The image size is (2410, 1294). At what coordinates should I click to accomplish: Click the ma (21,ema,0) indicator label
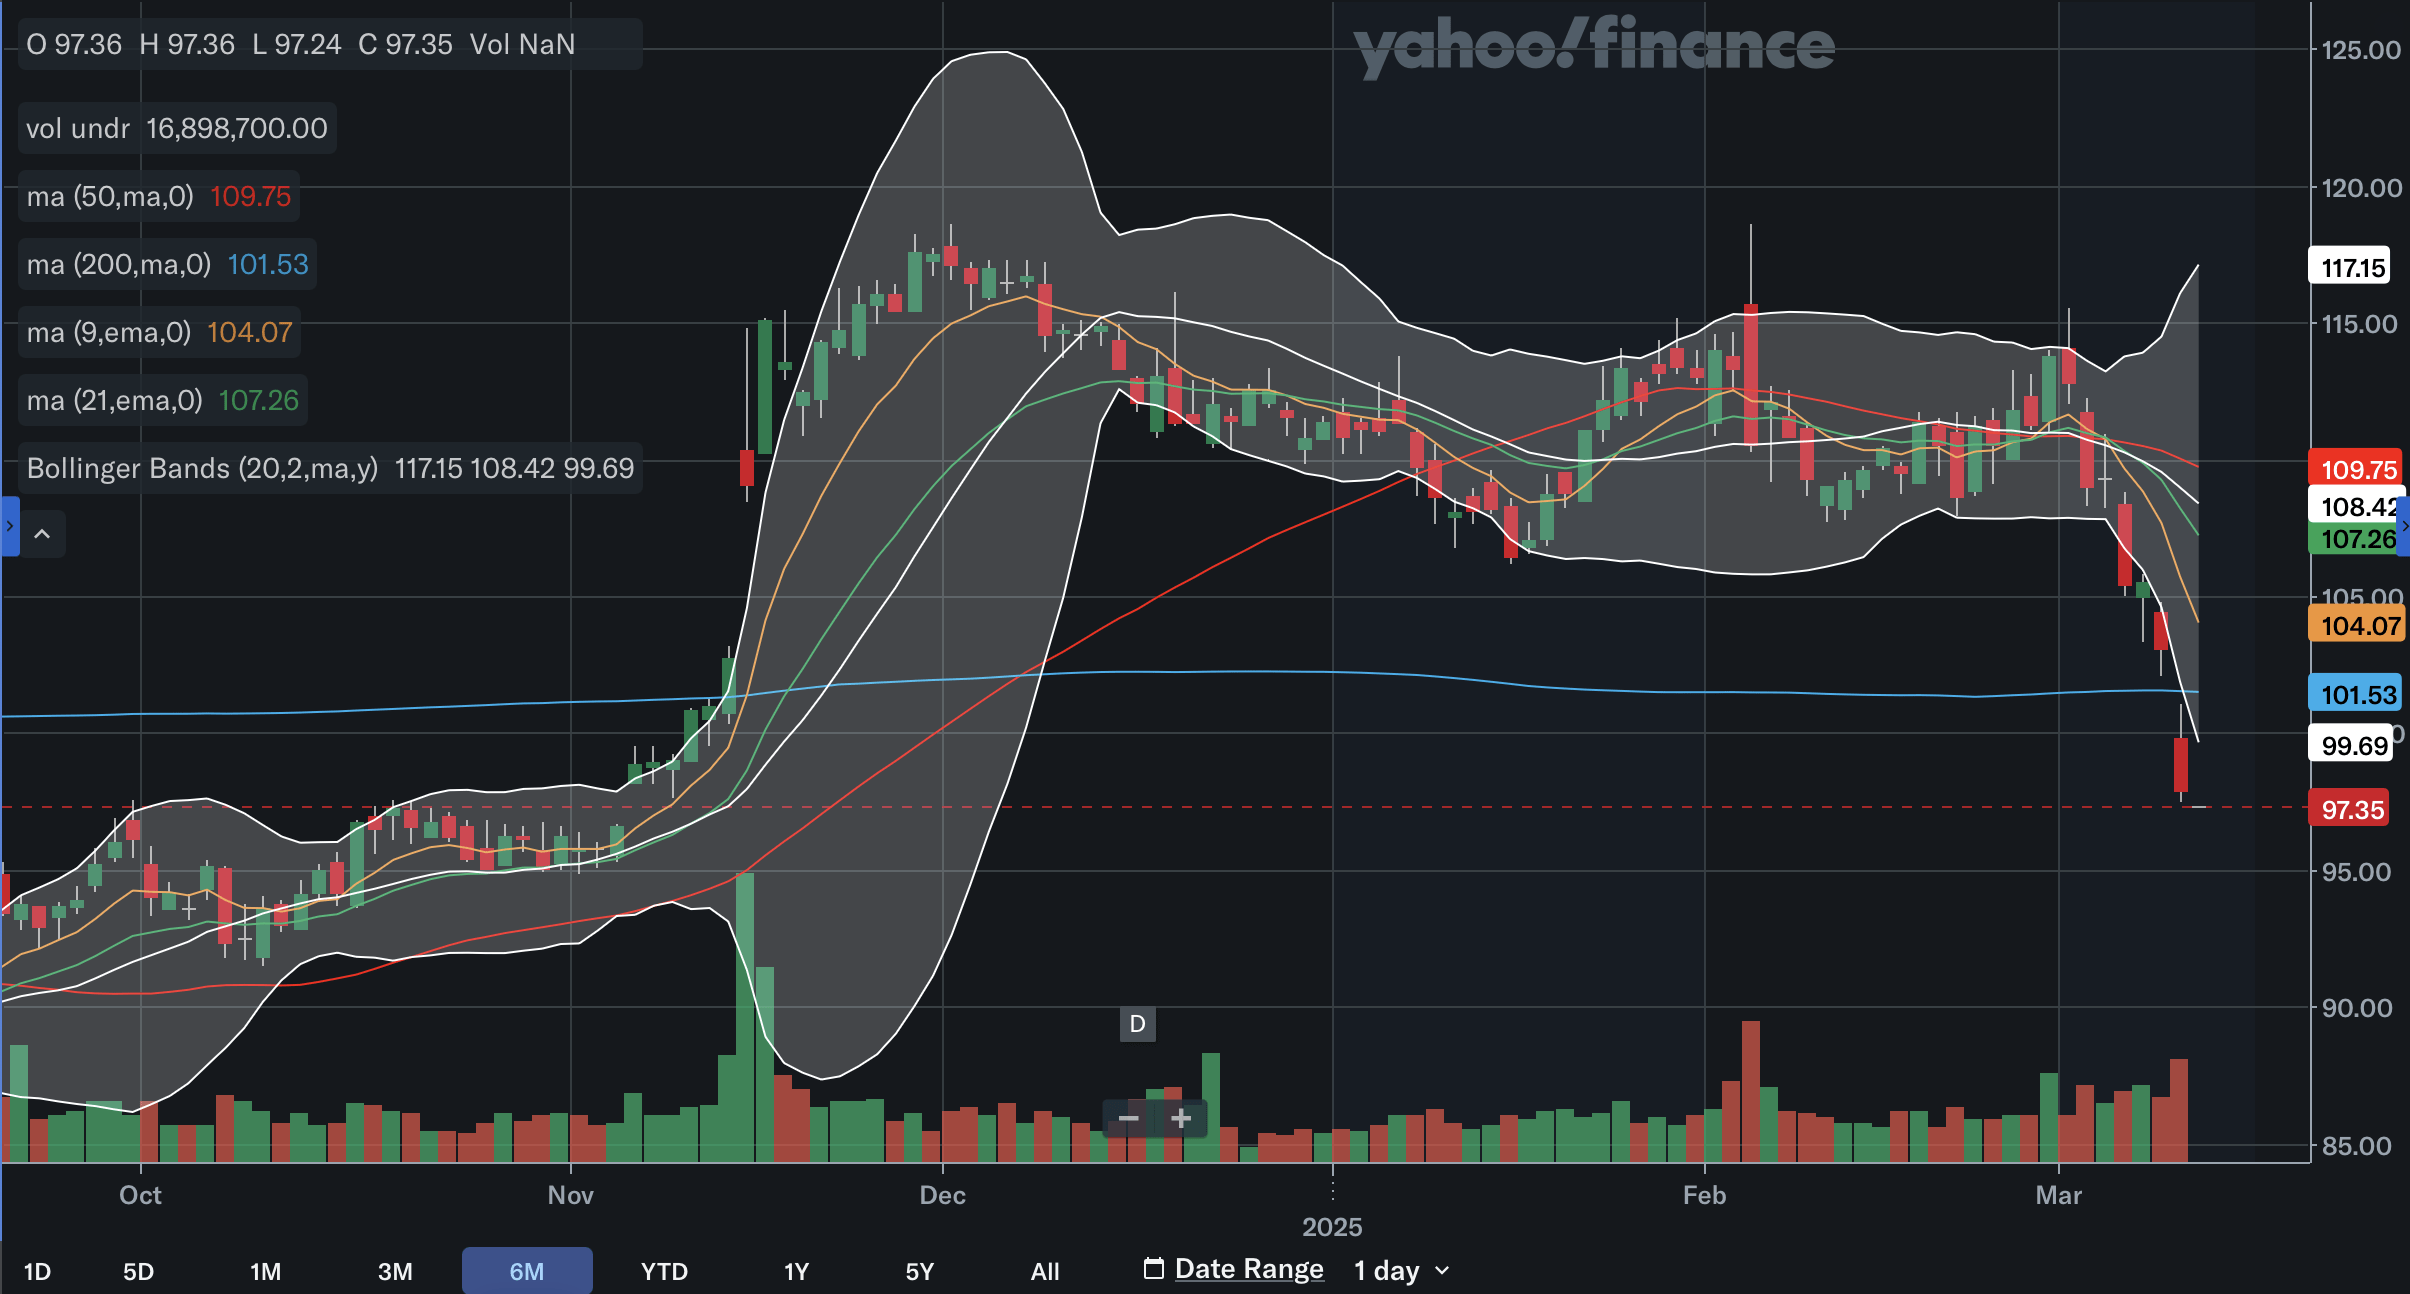163,400
